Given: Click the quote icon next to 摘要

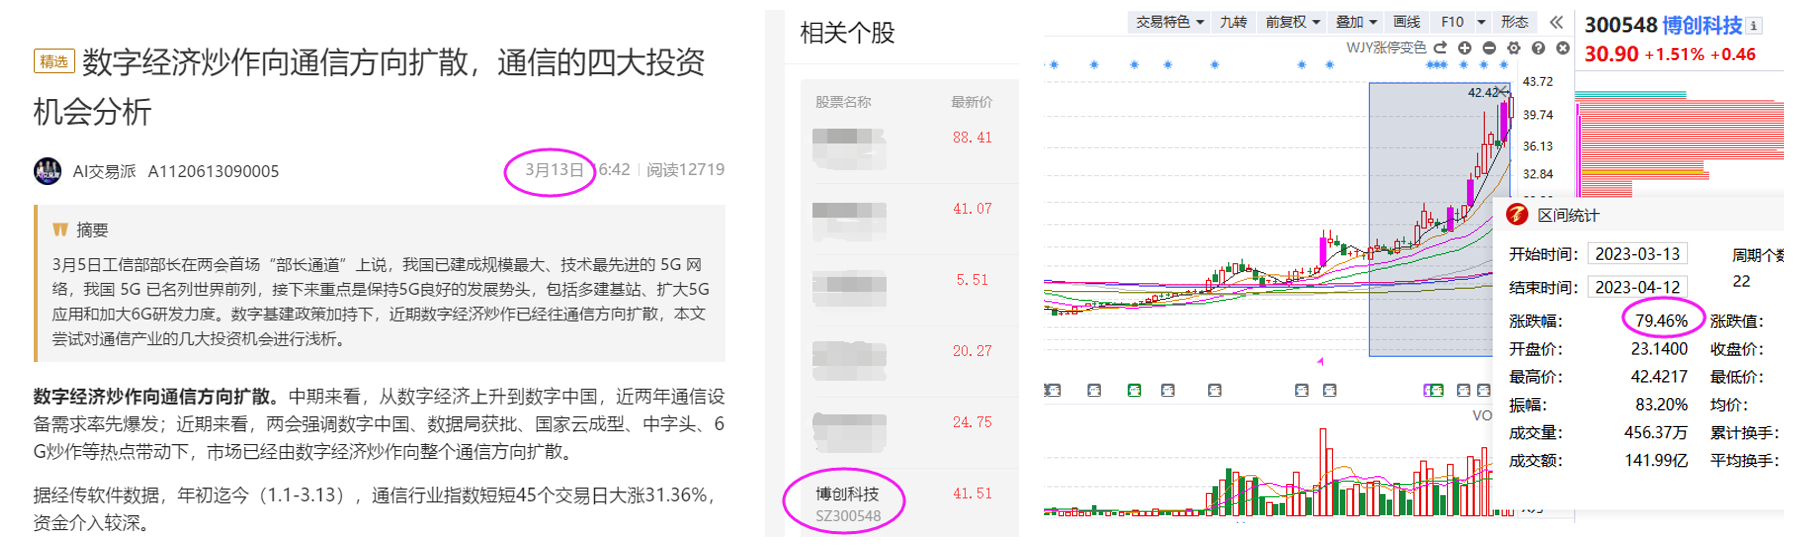Looking at the screenshot, I should pos(60,230).
